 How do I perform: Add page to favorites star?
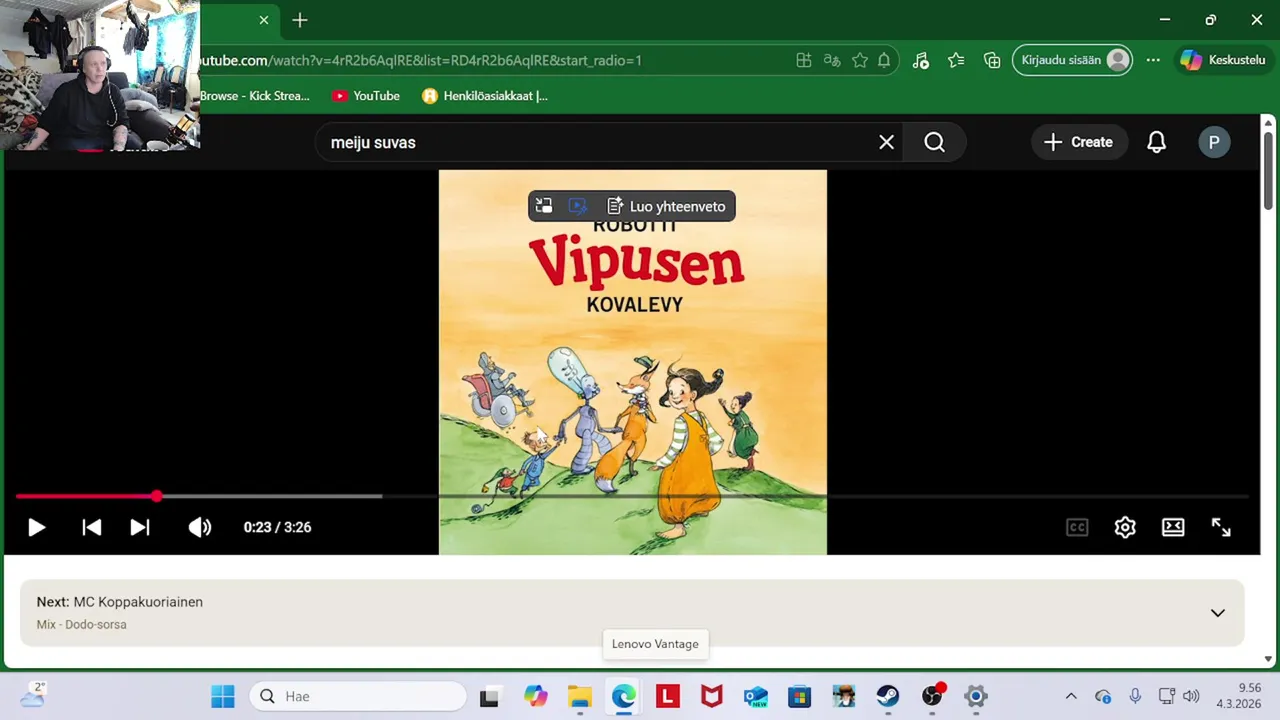coord(860,60)
